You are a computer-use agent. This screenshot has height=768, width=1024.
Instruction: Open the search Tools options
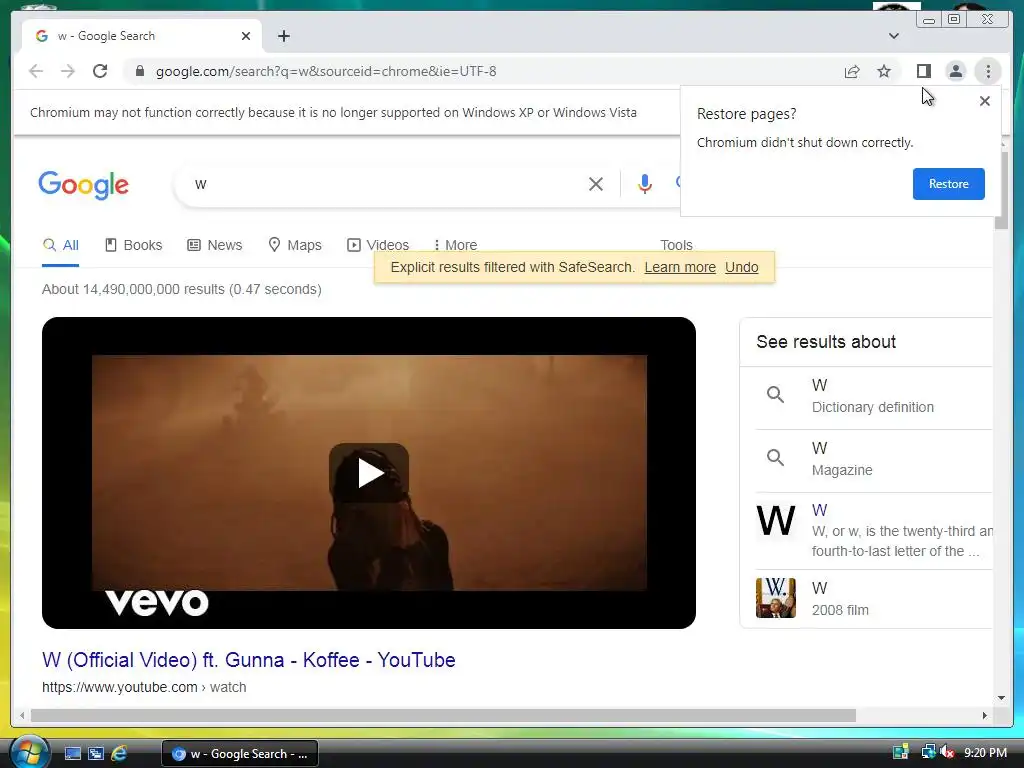click(676, 245)
